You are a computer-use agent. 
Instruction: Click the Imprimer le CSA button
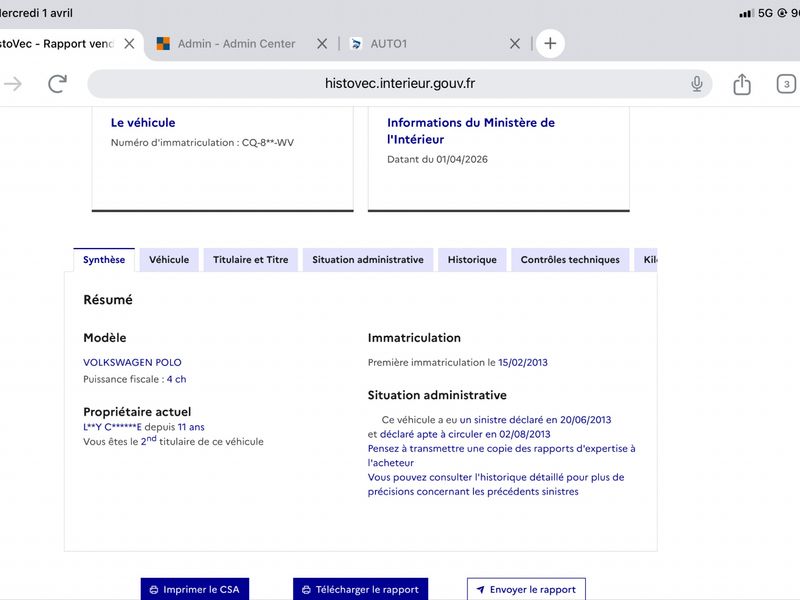tap(194, 589)
